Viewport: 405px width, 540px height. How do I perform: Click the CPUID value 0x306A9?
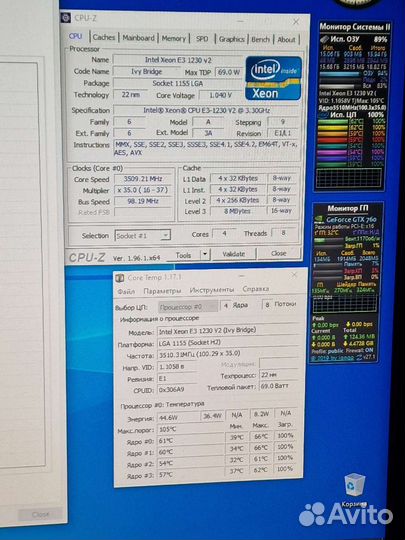coord(177,390)
